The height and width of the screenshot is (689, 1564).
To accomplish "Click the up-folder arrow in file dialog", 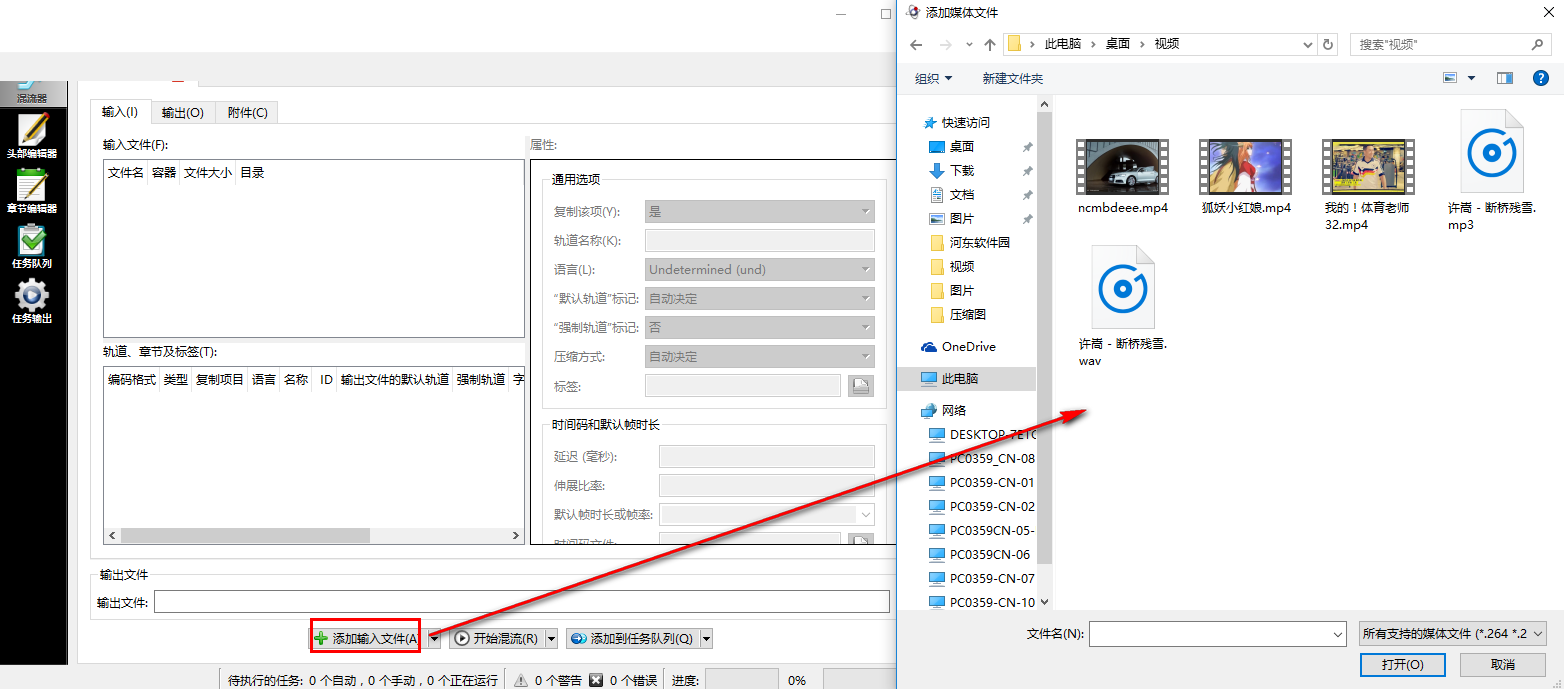I will click(x=990, y=44).
